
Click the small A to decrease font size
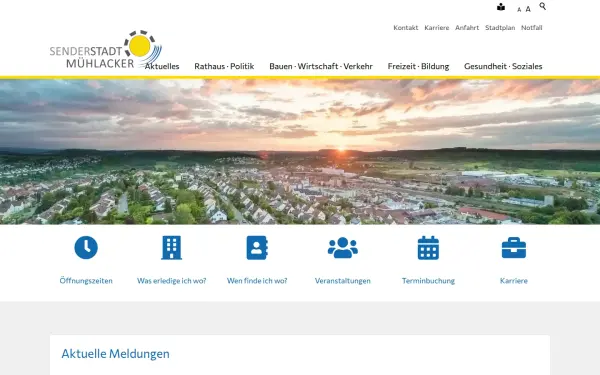click(519, 10)
